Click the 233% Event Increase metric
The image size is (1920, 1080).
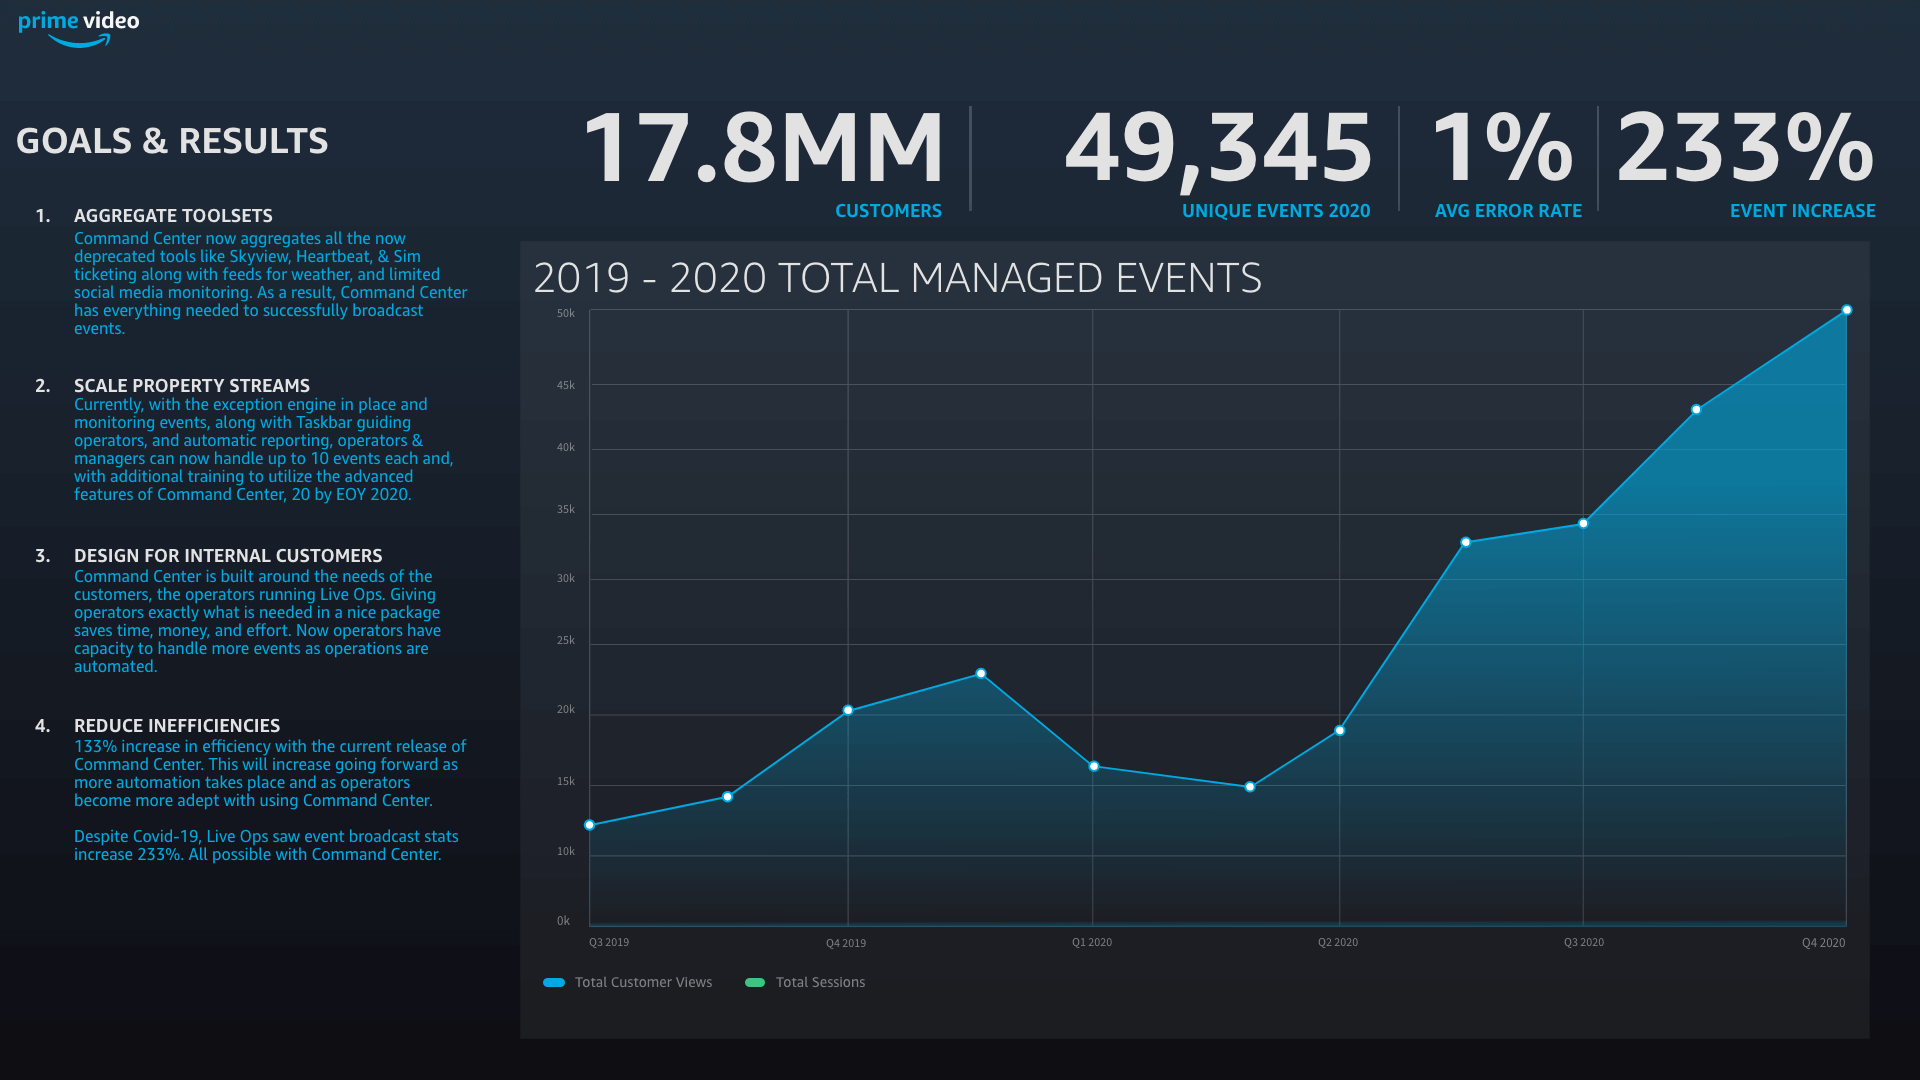coord(1745,150)
